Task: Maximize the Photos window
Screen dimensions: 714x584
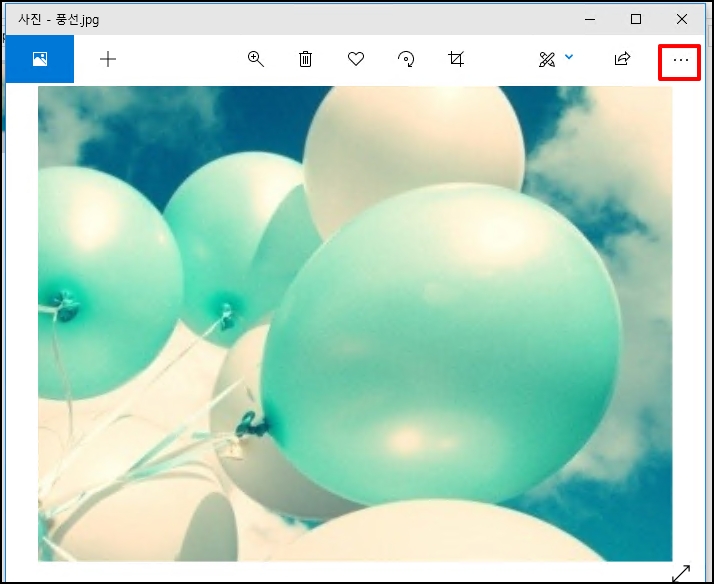Action: [636, 19]
